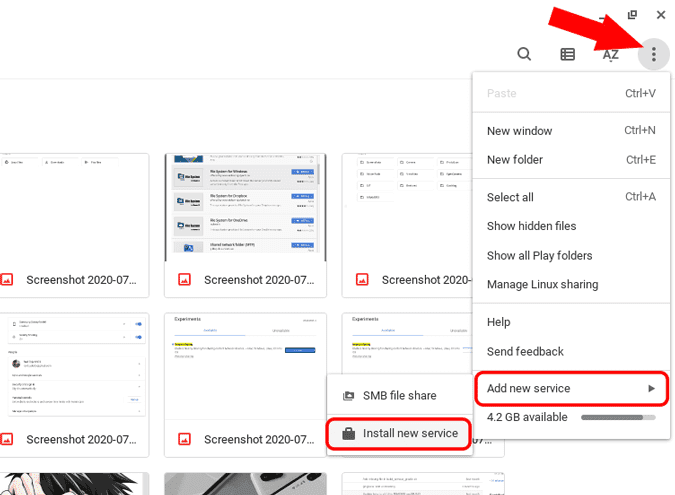Click the search magnifier icon
This screenshot has width=675, height=495.
click(x=524, y=55)
